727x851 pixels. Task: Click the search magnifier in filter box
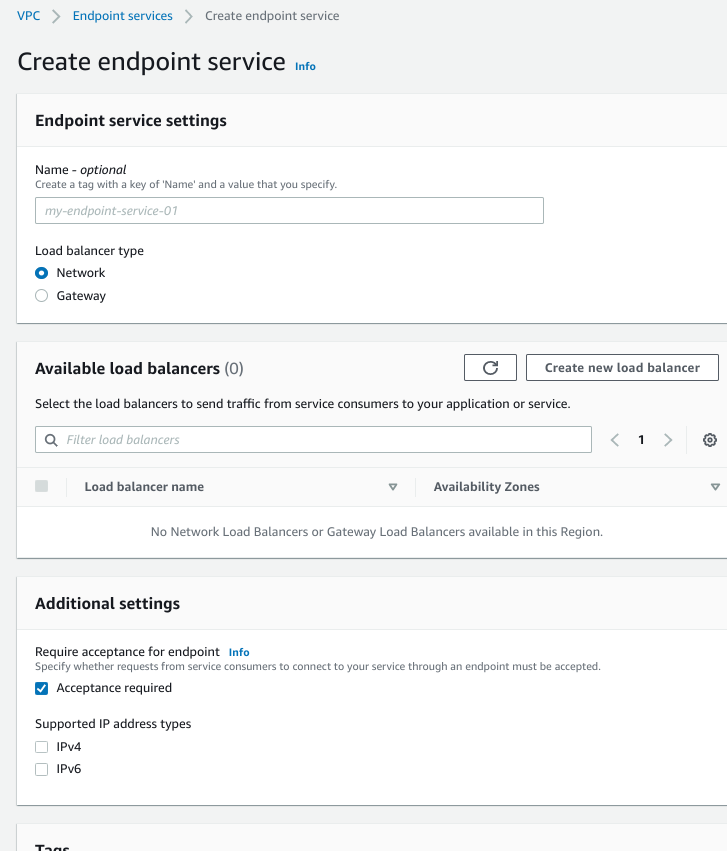pos(52,440)
